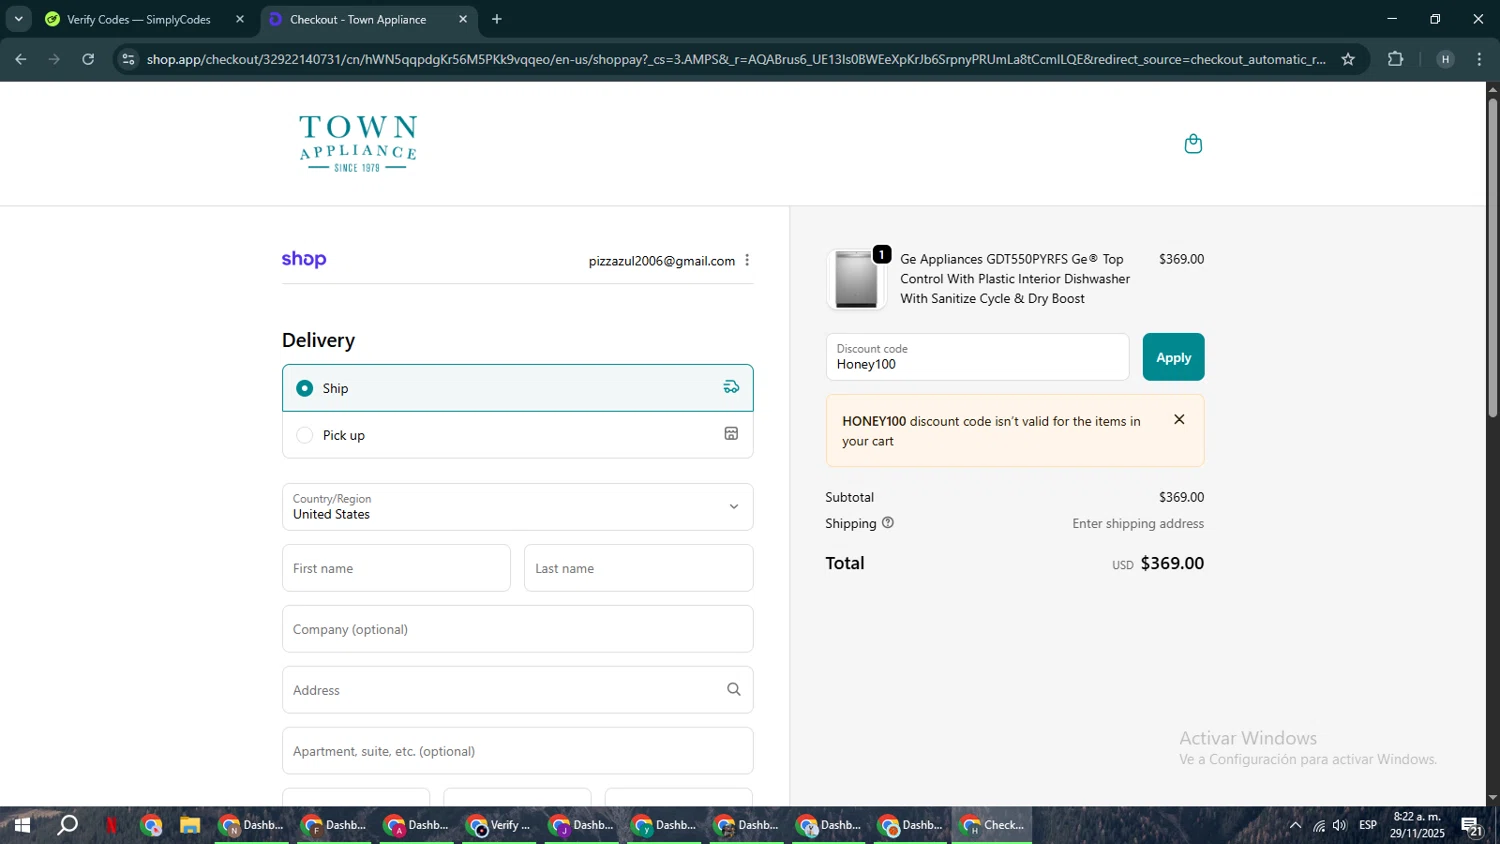Image resolution: width=1500 pixels, height=844 pixels.
Task: Open the Windows Start menu
Action: (22, 825)
